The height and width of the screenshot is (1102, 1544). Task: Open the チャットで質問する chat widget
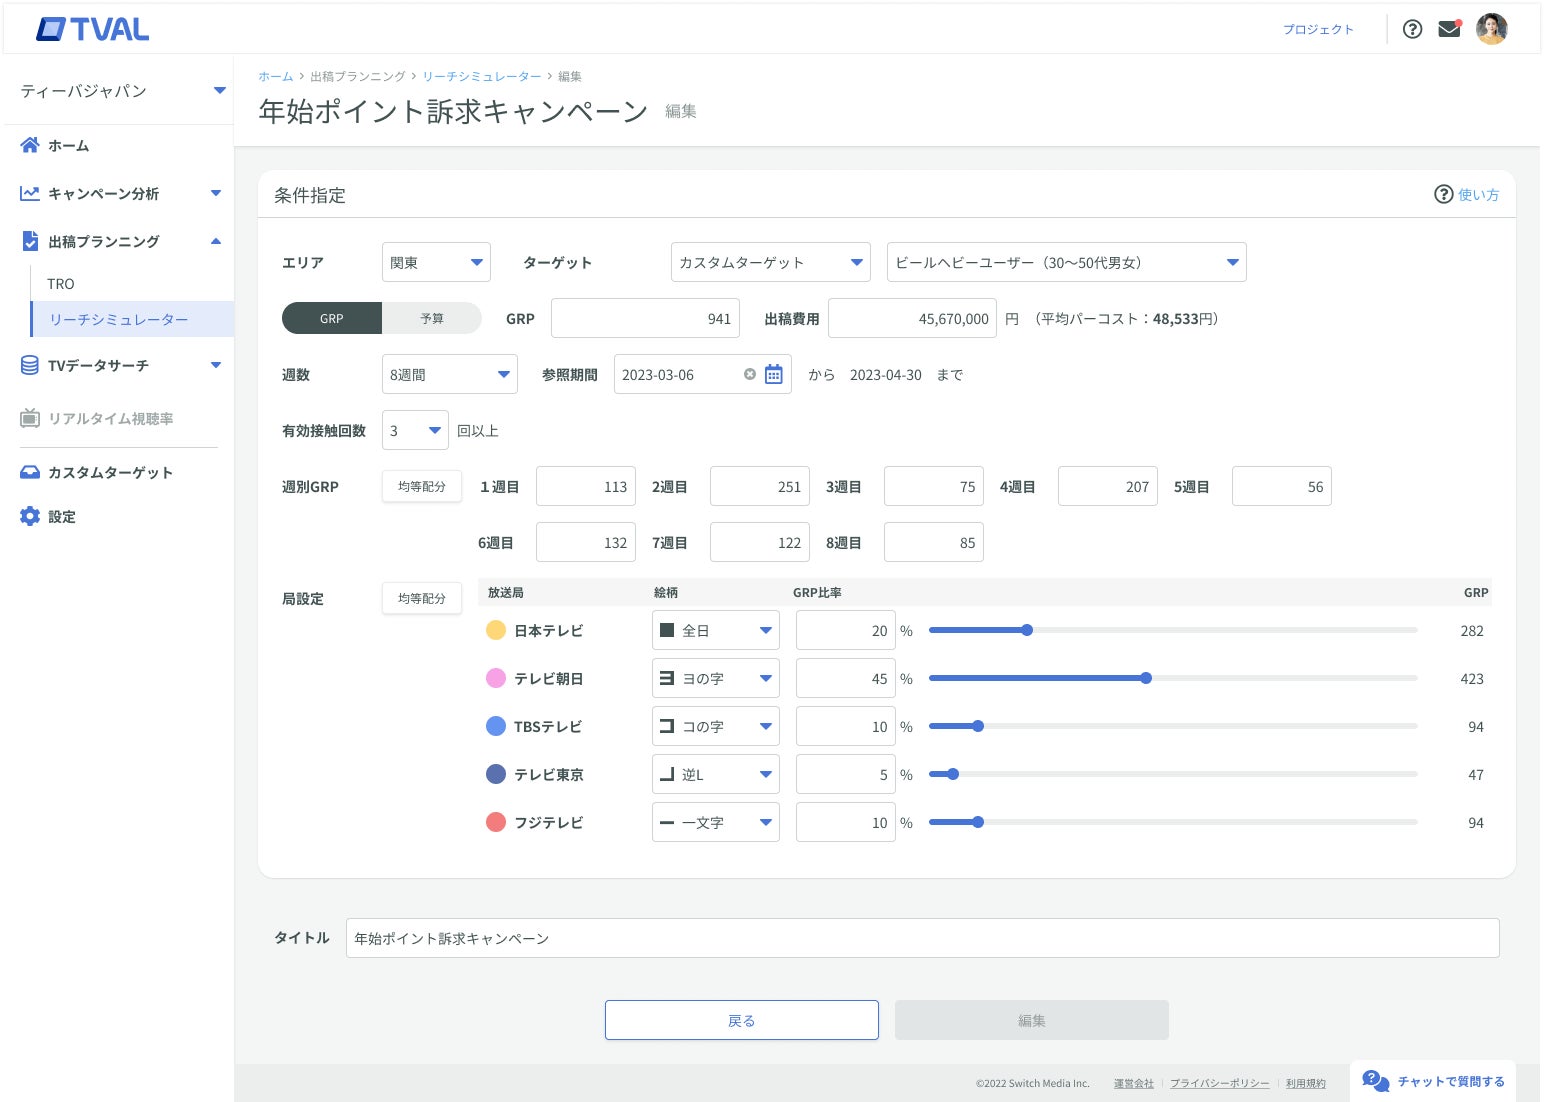pyautogui.click(x=1433, y=1081)
